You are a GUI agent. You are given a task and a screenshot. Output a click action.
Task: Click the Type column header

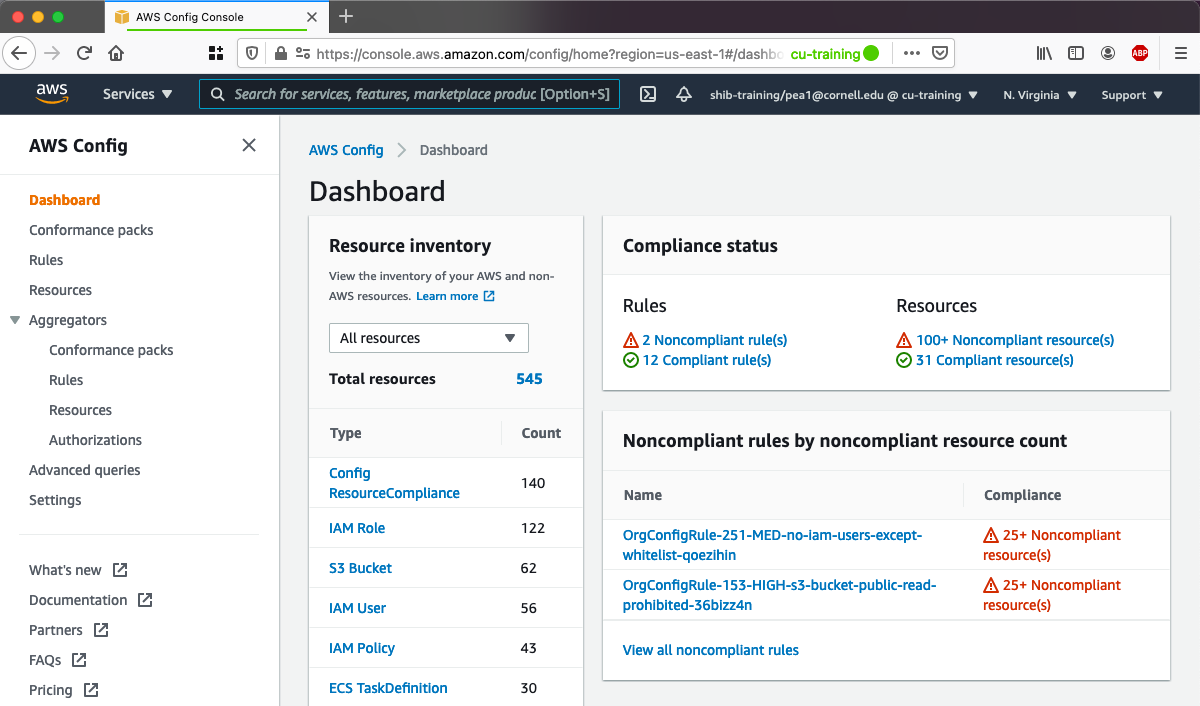[x=346, y=433]
